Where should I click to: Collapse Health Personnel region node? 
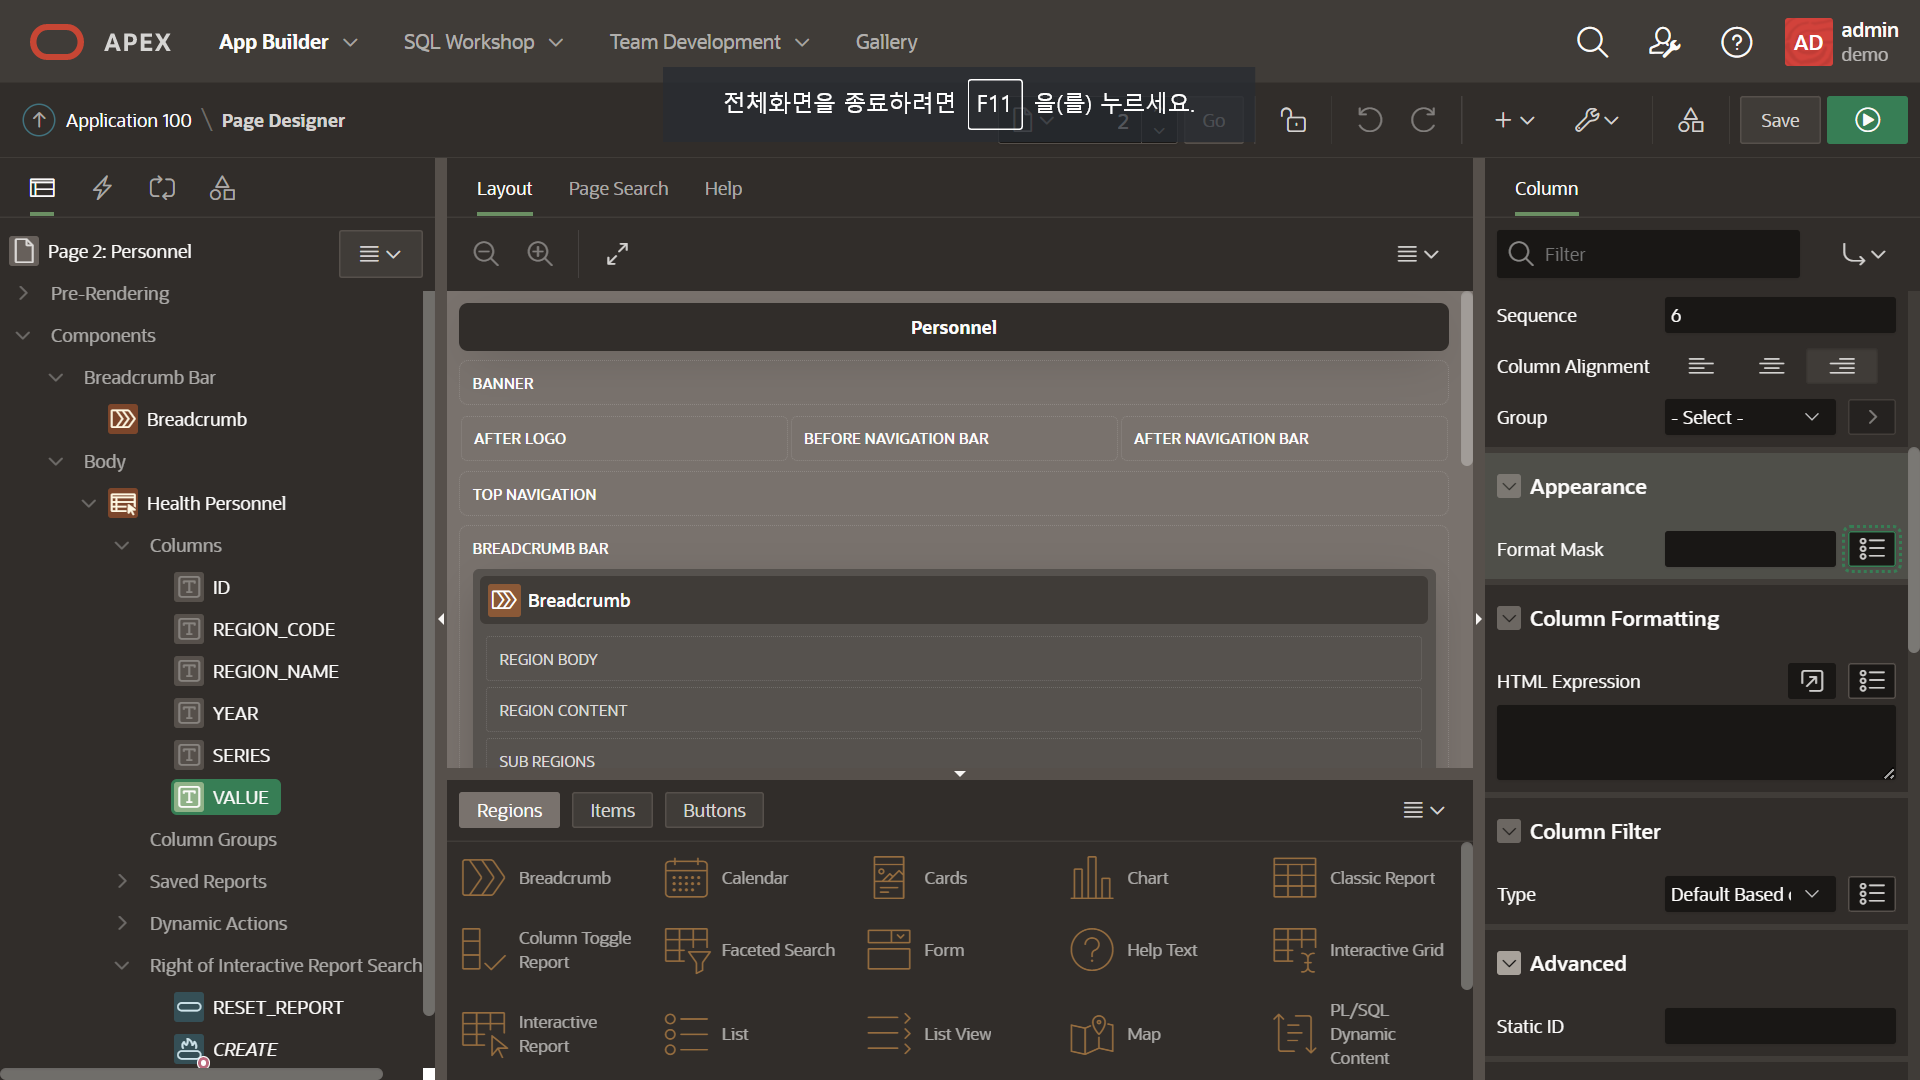tap(89, 503)
